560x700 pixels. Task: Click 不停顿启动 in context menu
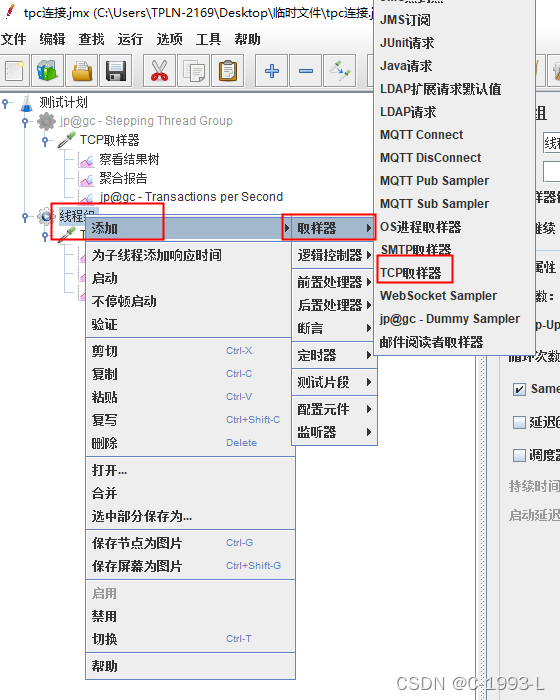pos(188,301)
